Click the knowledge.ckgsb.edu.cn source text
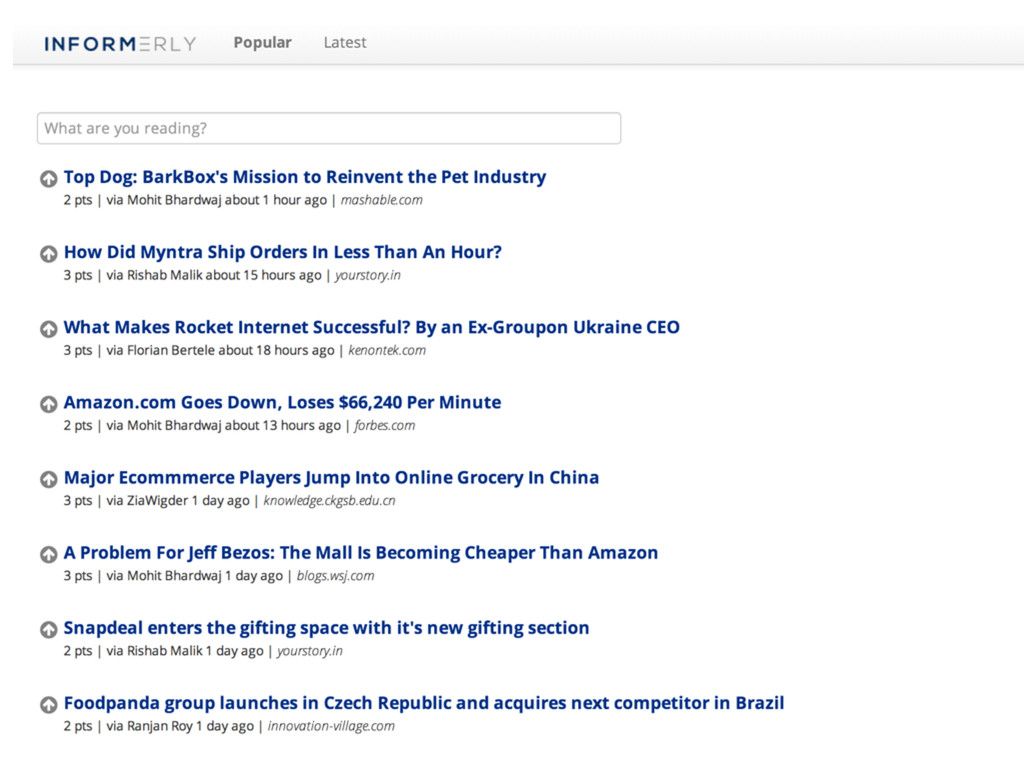 [x=329, y=501]
